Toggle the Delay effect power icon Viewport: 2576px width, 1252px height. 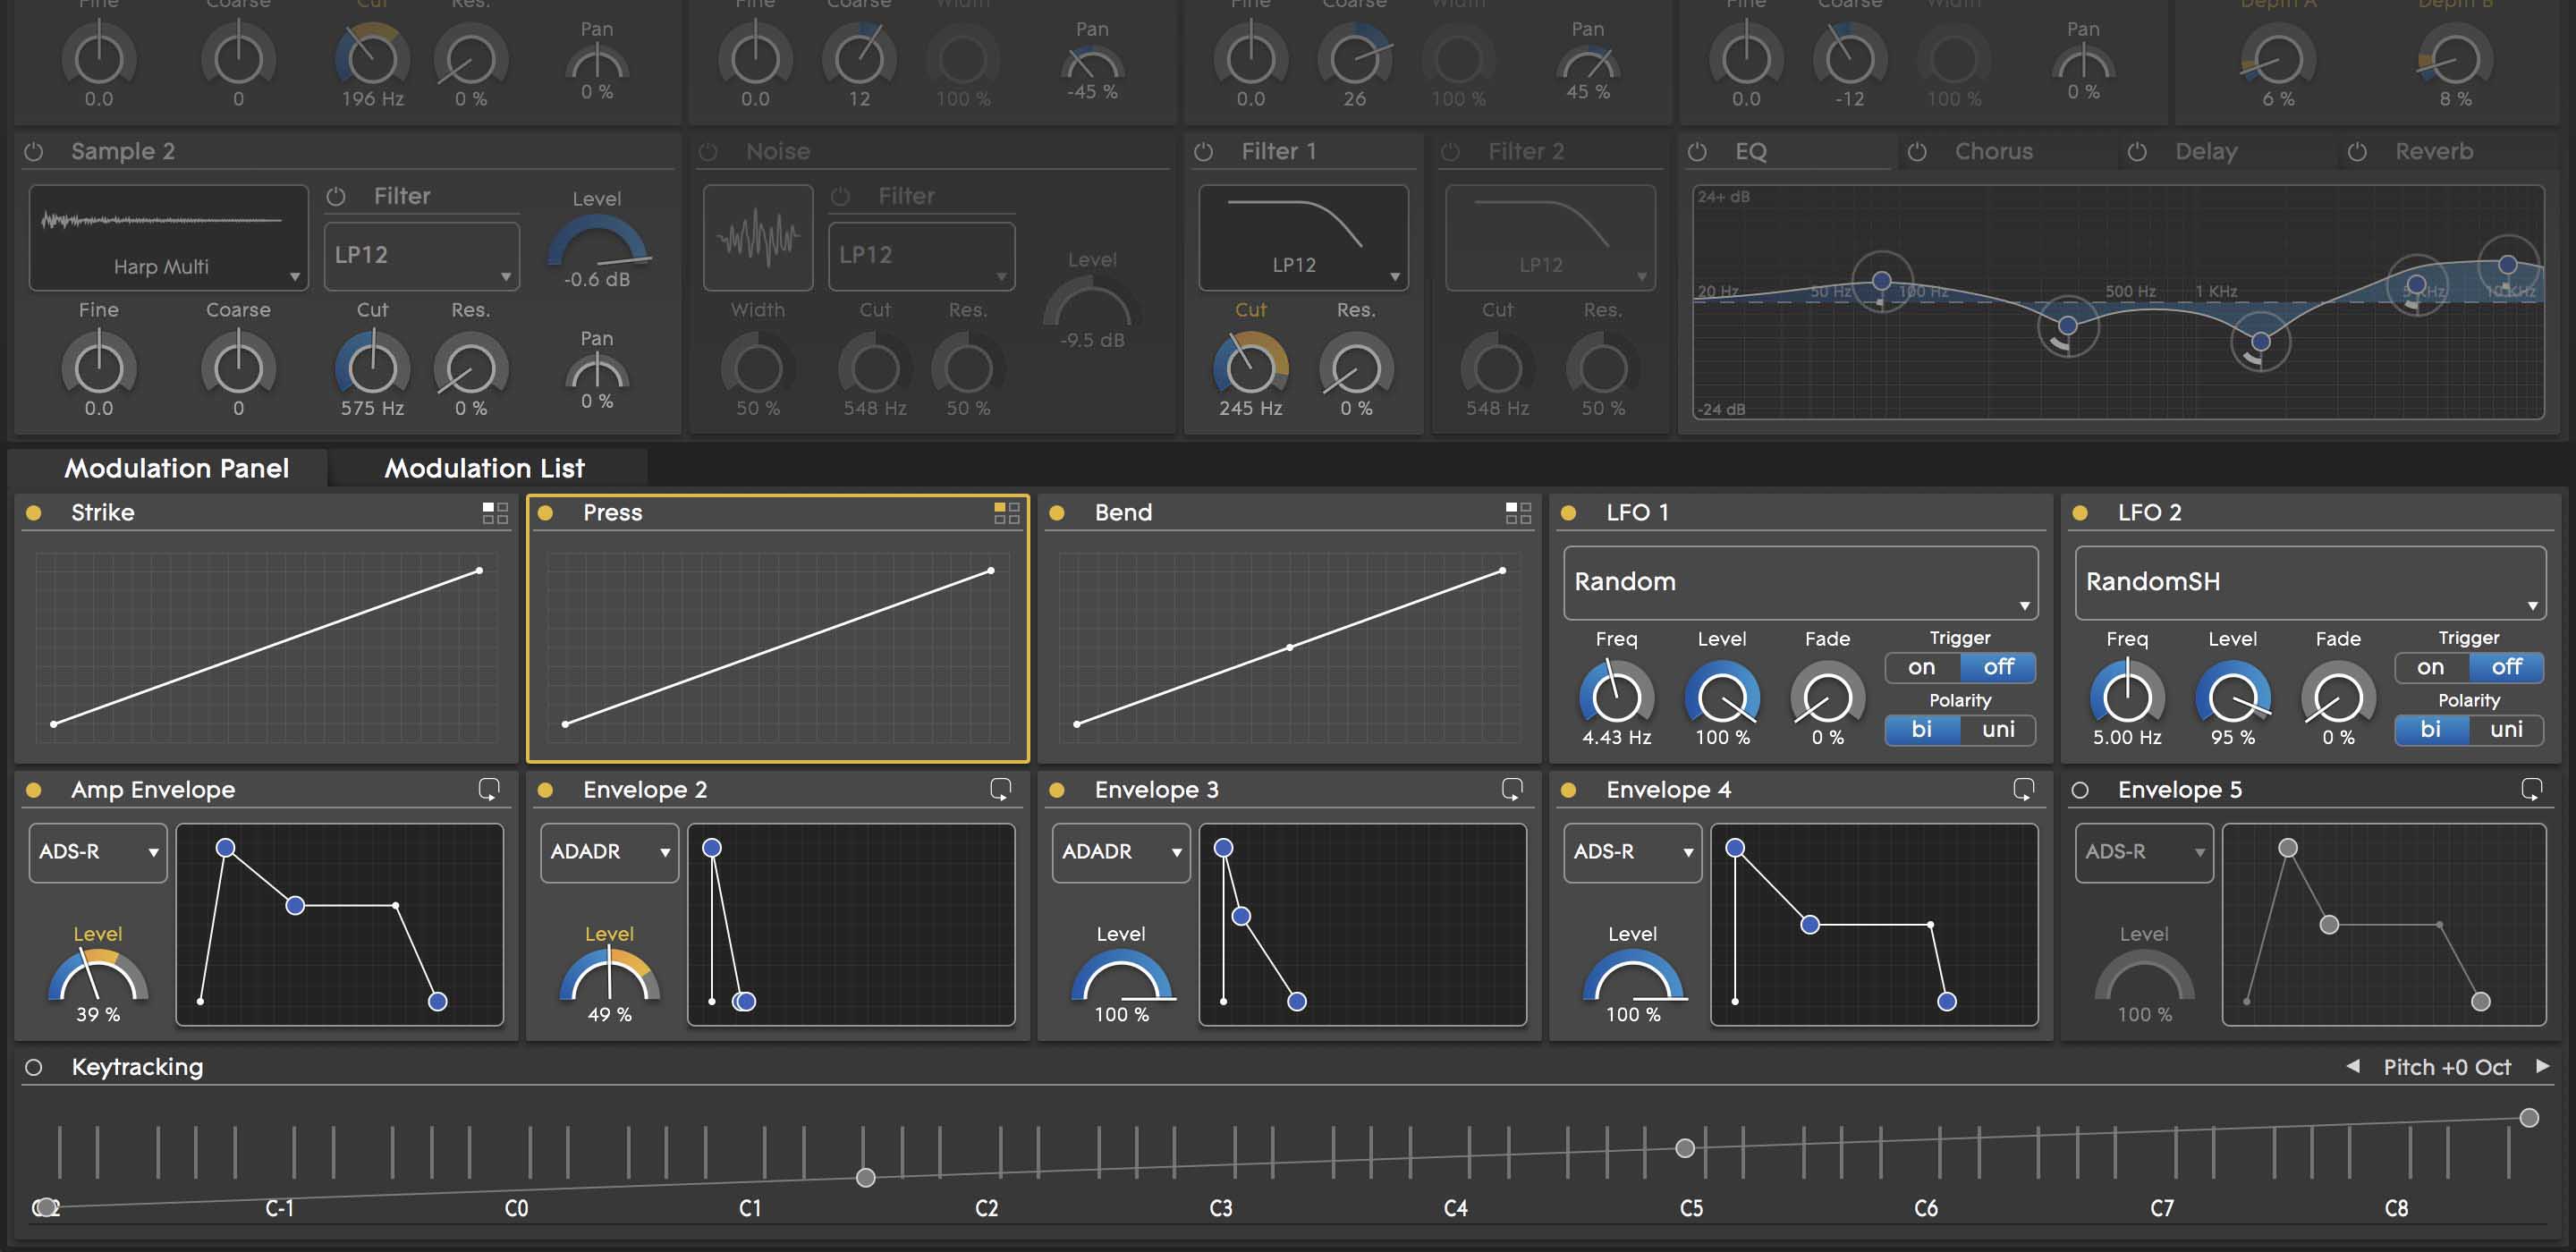[x=2136, y=152]
